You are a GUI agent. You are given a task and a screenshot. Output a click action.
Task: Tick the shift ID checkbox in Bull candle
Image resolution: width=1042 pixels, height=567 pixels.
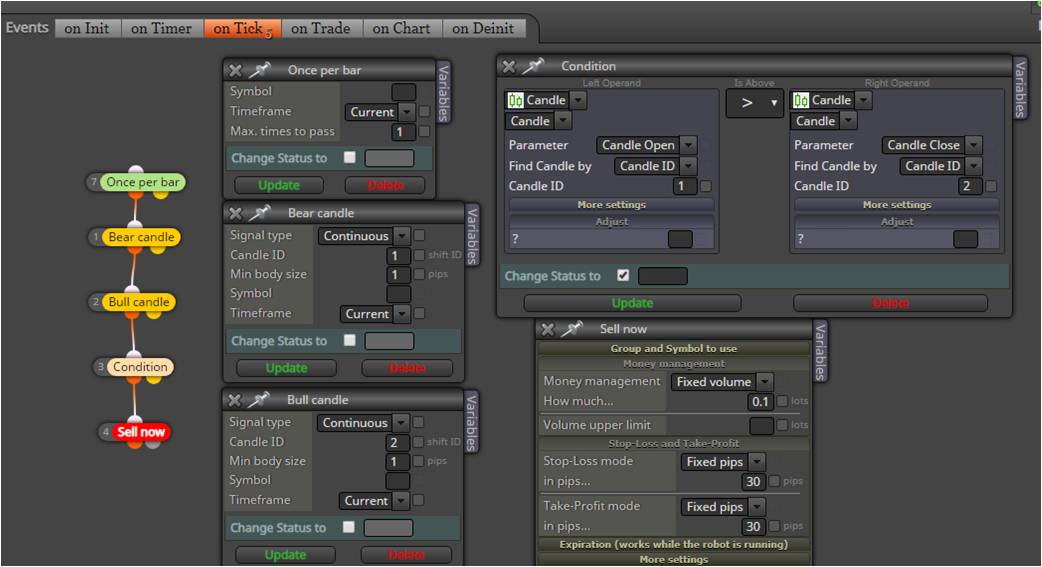(x=419, y=442)
